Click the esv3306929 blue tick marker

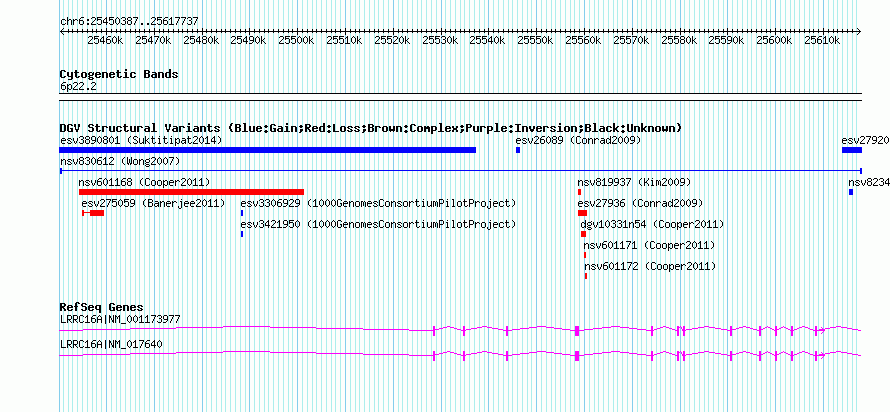pos(242,213)
